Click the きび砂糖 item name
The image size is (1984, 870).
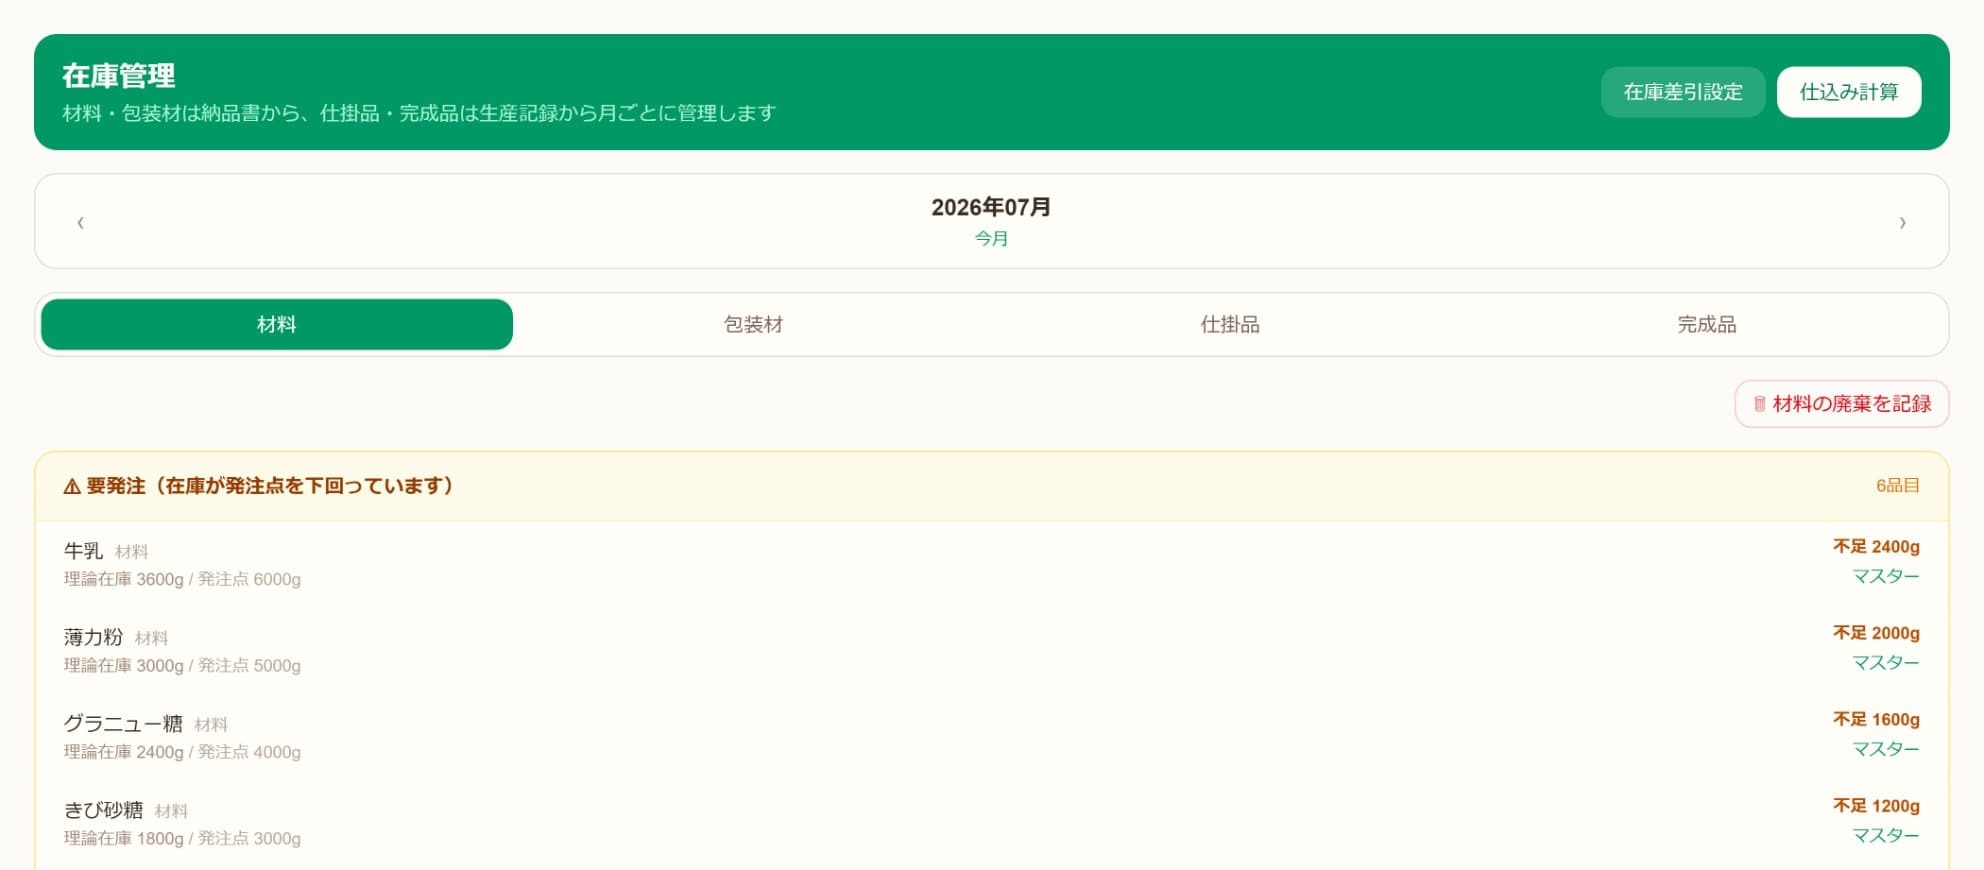(x=103, y=810)
